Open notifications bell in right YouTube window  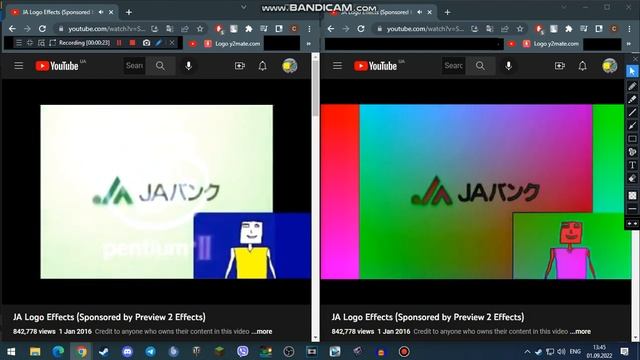coord(582,66)
